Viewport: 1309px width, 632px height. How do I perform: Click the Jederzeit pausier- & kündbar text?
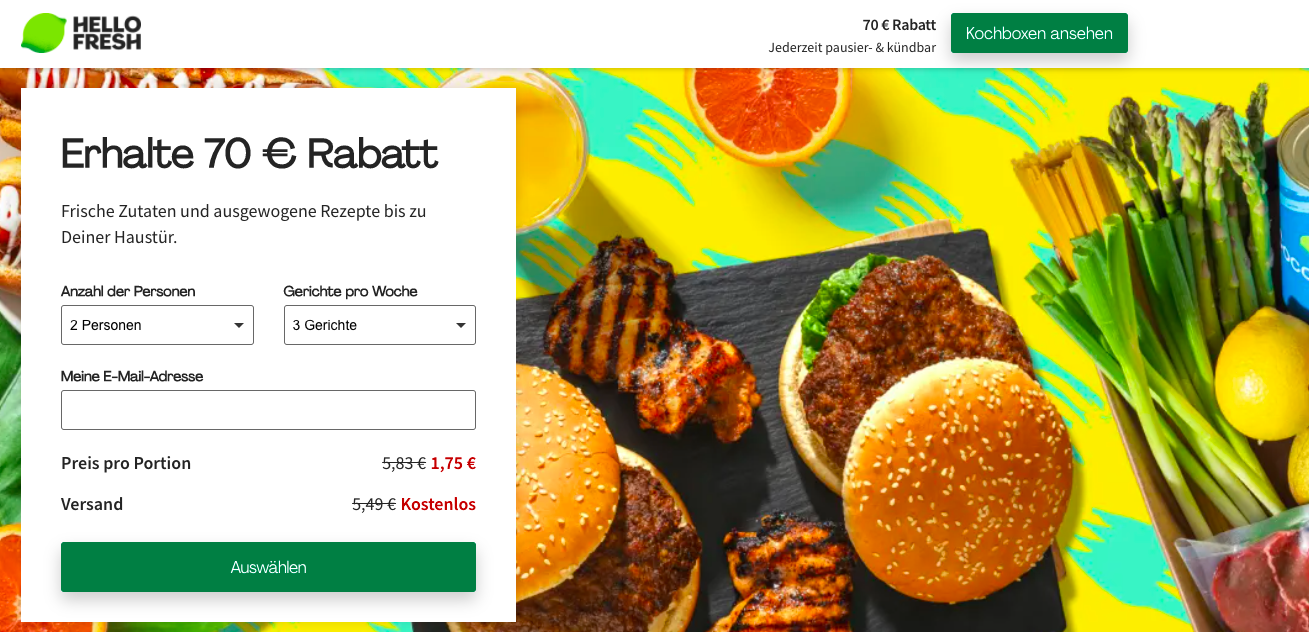(x=852, y=47)
